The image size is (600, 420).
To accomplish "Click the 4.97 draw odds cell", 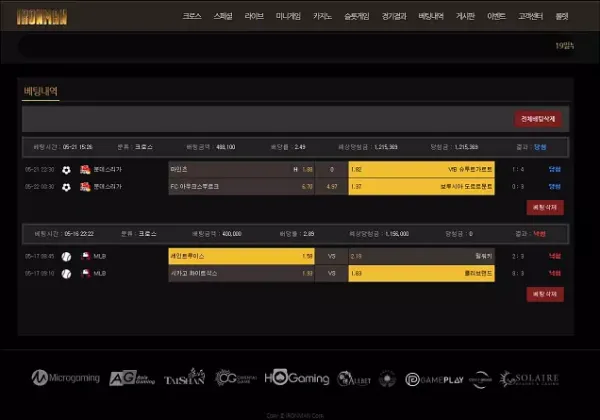I will point(332,187).
